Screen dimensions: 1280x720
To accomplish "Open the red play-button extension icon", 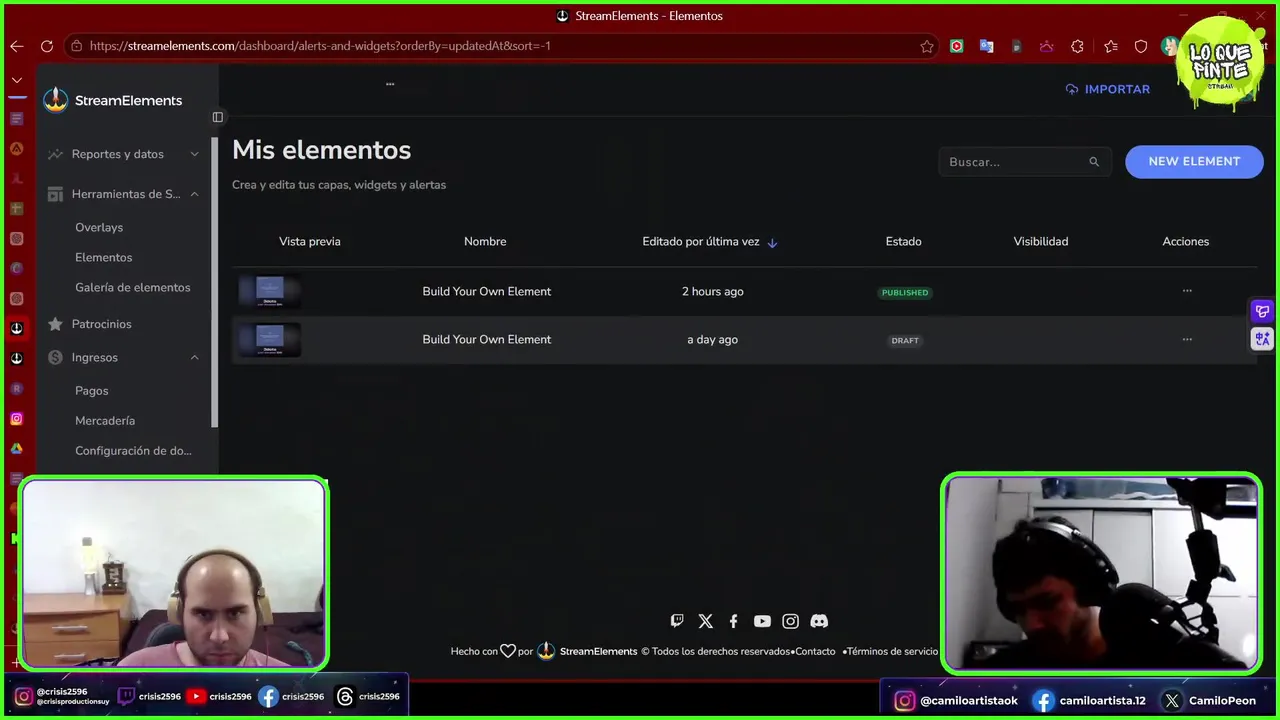I will tap(957, 46).
